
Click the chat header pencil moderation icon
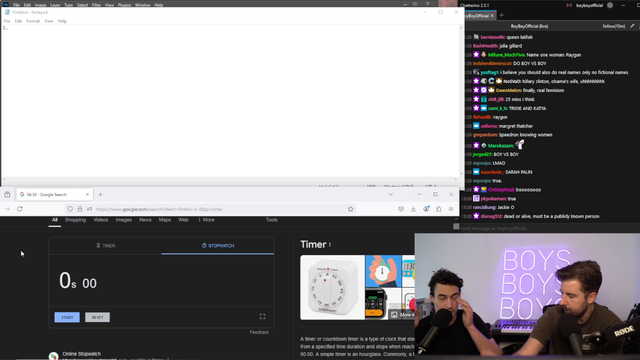[x=632, y=26]
